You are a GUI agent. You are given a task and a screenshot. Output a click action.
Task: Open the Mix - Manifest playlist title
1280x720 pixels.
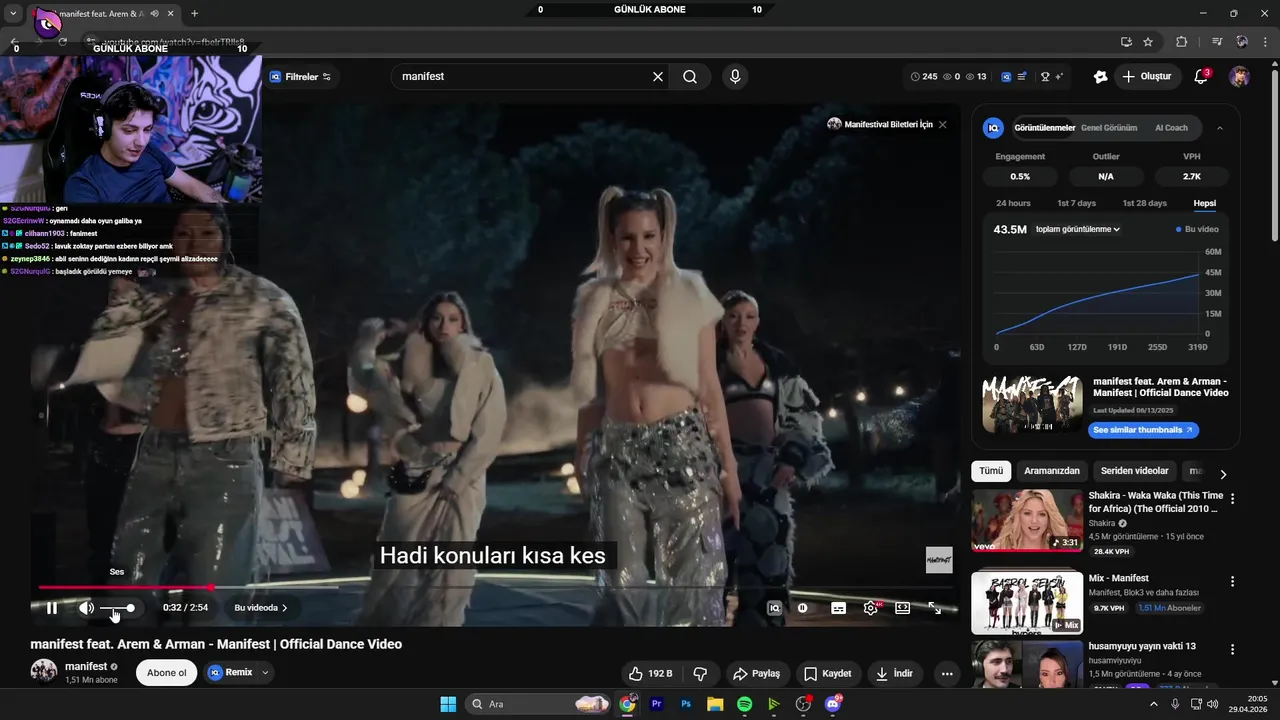1118,578
